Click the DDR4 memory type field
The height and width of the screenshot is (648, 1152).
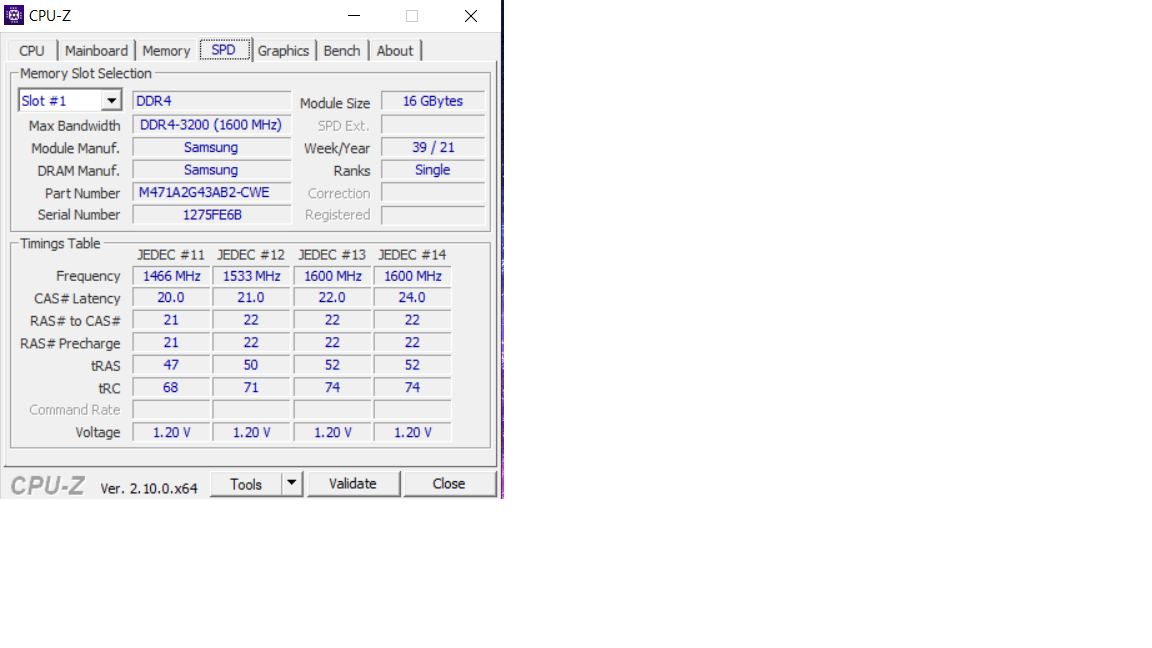[212, 101]
